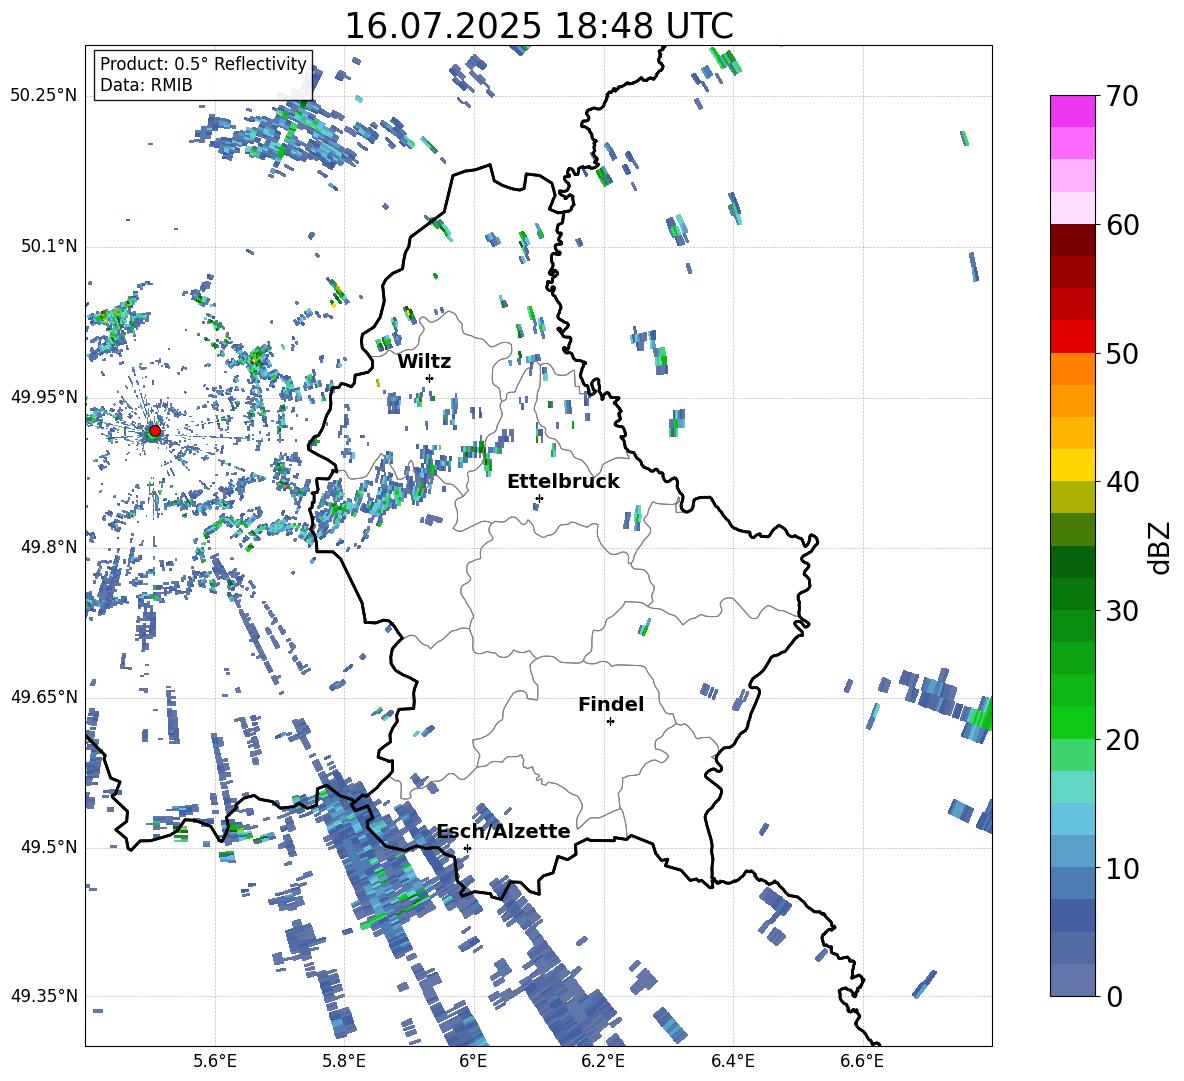This screenshot has width=1184, height=1081.
Task: Click the 6°E longitude label
Action: click(x=473, y=1061)
